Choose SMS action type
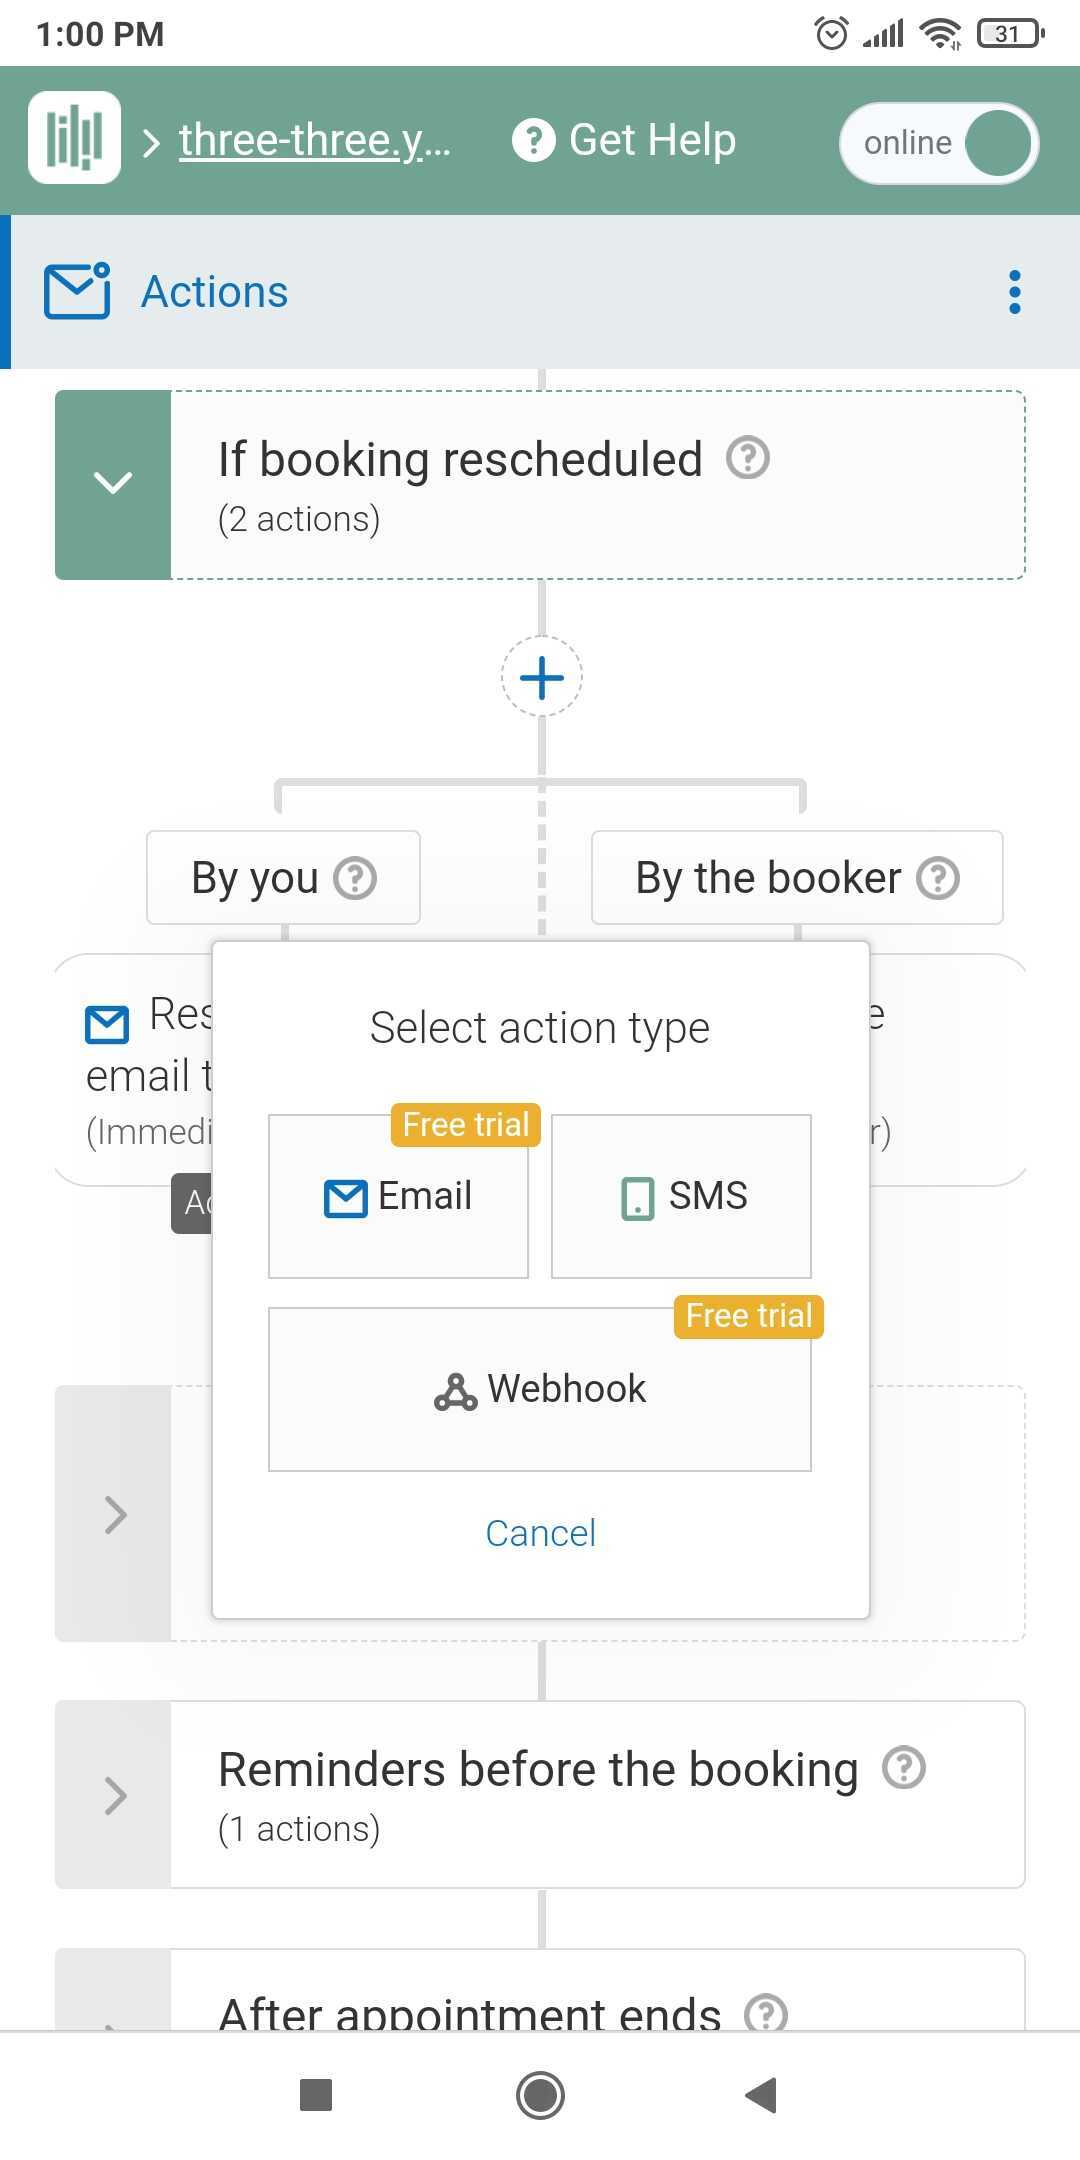This screenshot has width=1080, height=2160. pos(681,1196)
